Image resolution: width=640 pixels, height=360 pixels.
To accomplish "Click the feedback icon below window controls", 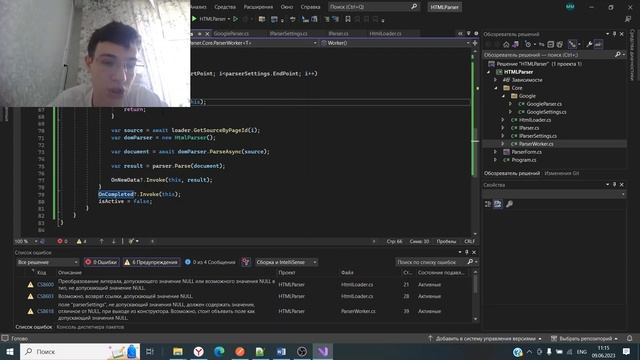I will click(x=628, y=19).
